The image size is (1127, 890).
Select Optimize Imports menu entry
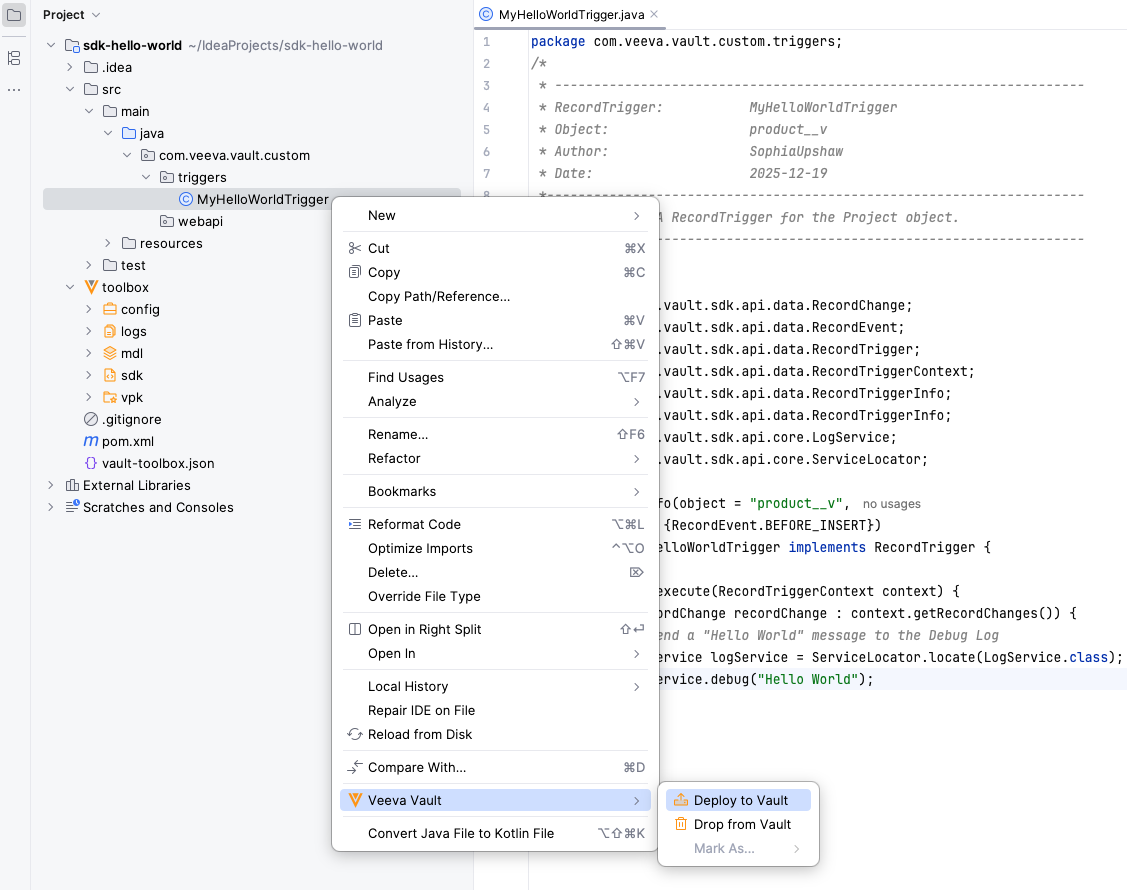click(x=495, y=549)
